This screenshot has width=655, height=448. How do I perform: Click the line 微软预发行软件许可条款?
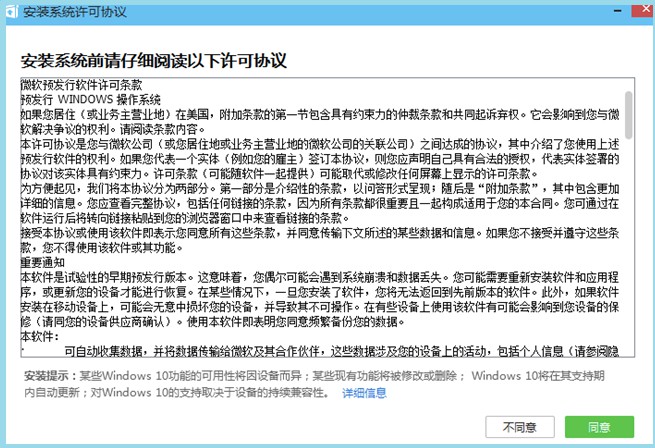coord(81,85)
